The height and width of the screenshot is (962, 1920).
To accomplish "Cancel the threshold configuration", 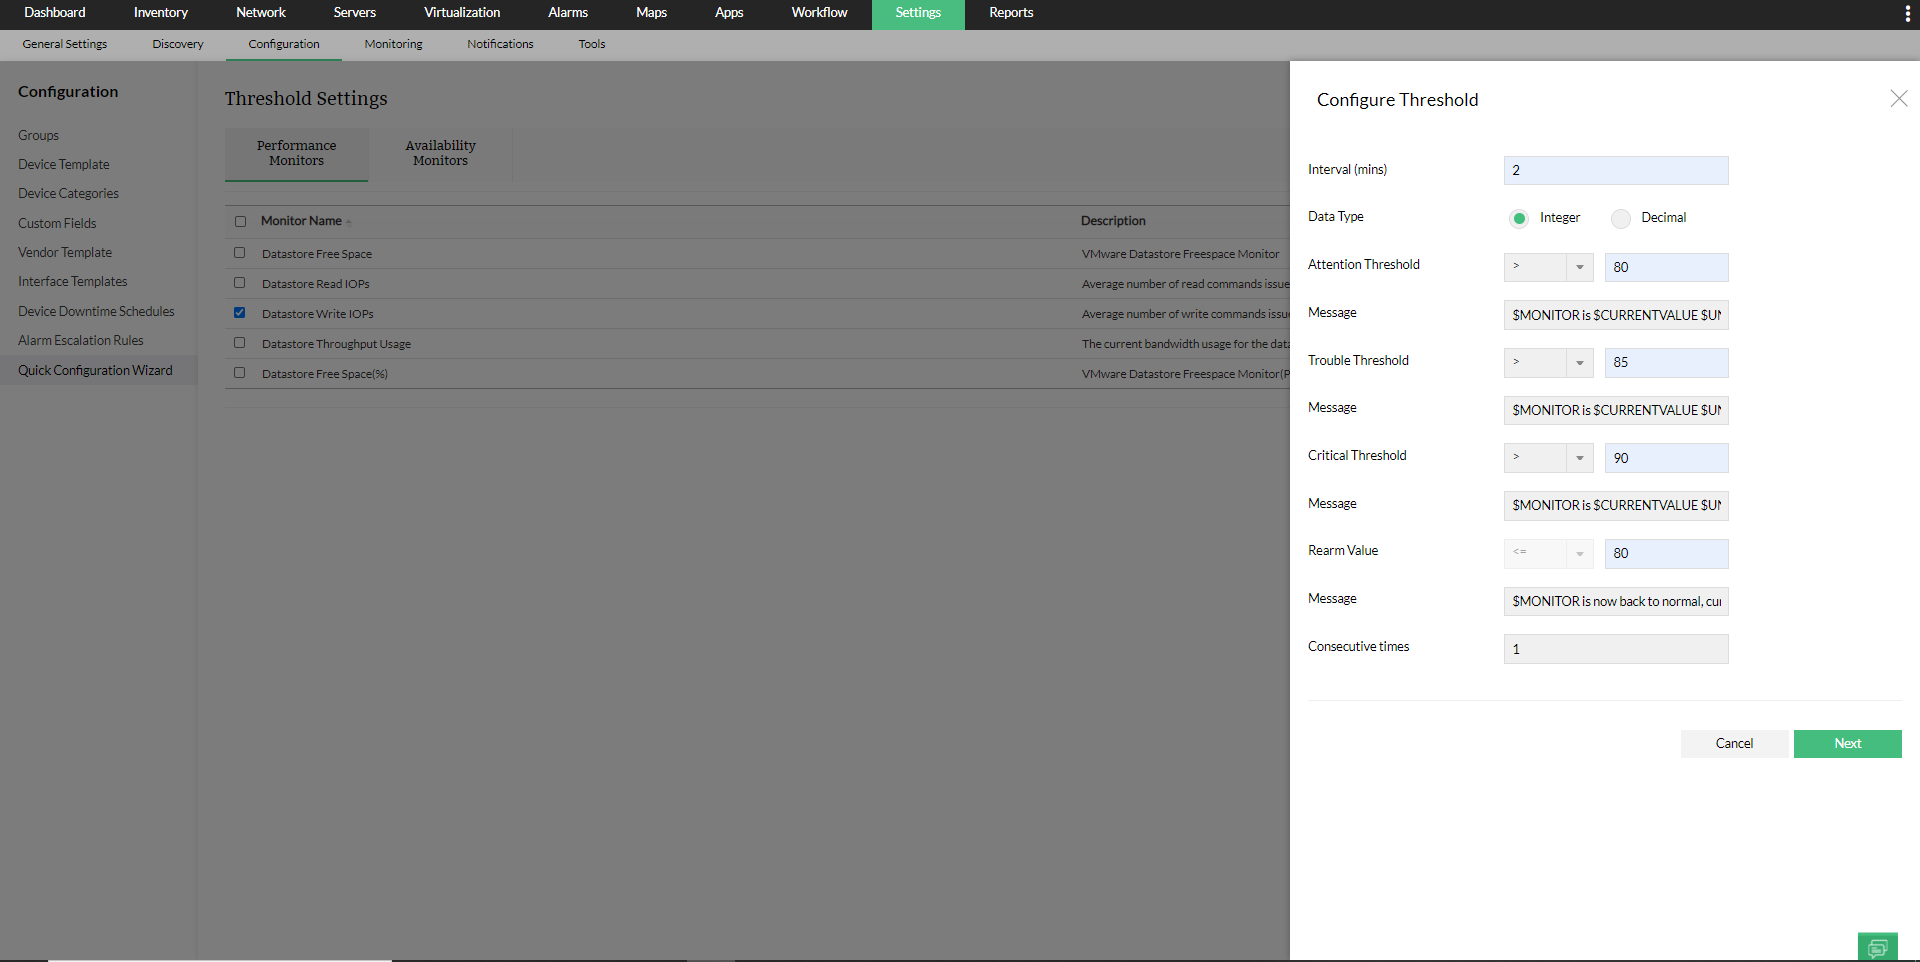I will point(1734,743).
